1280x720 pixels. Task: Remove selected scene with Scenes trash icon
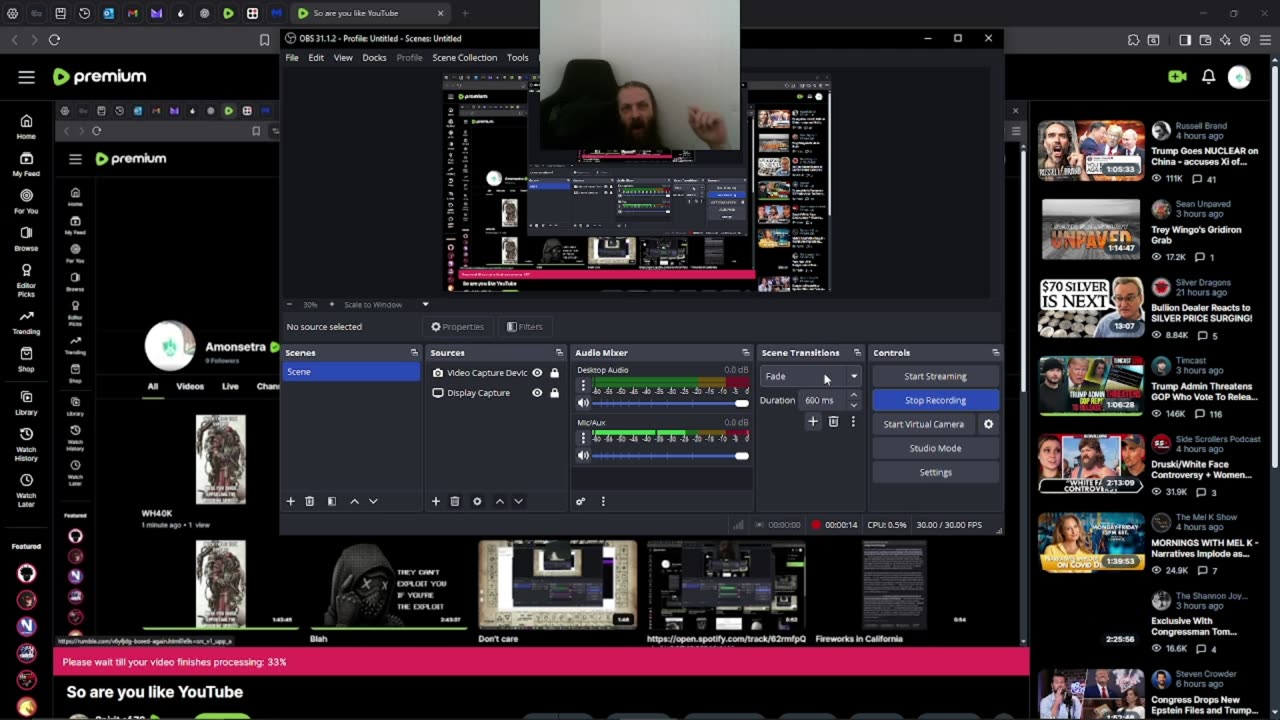point(310,501)
